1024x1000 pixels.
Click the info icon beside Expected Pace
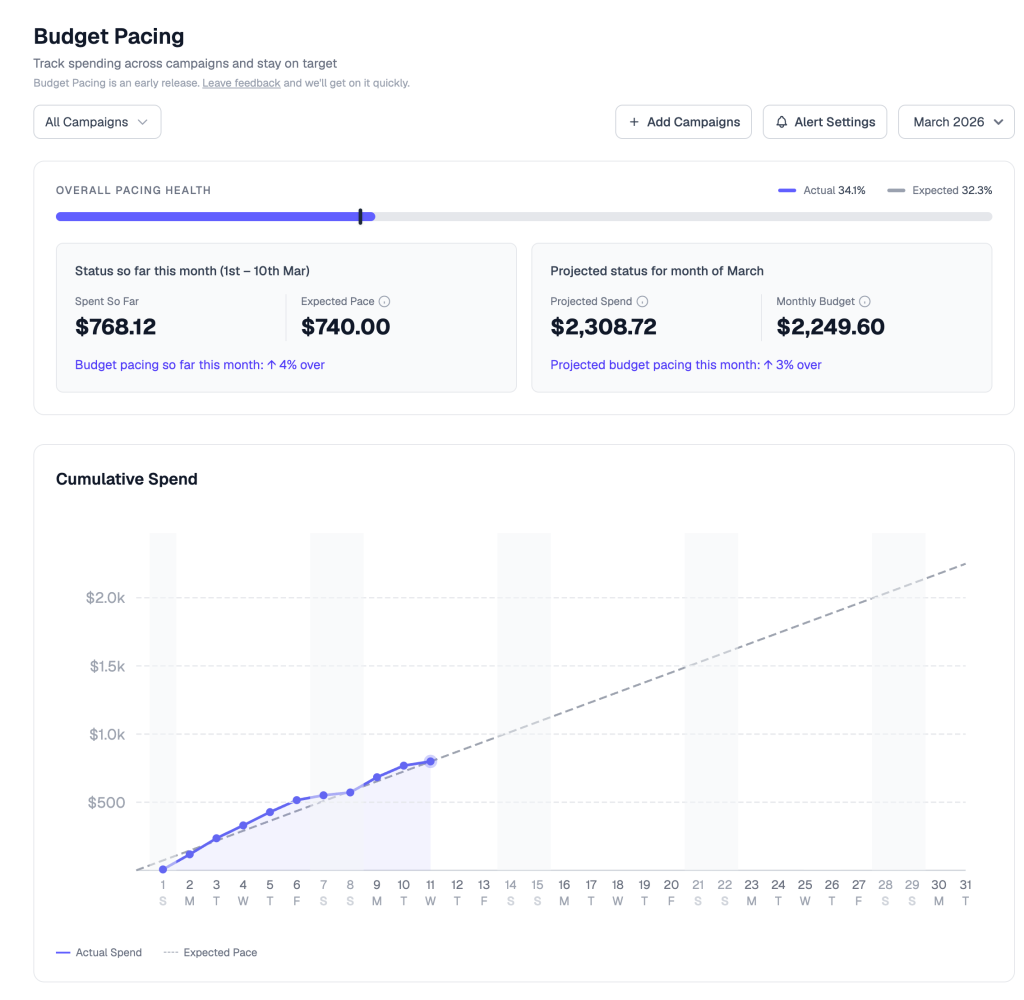385,302
